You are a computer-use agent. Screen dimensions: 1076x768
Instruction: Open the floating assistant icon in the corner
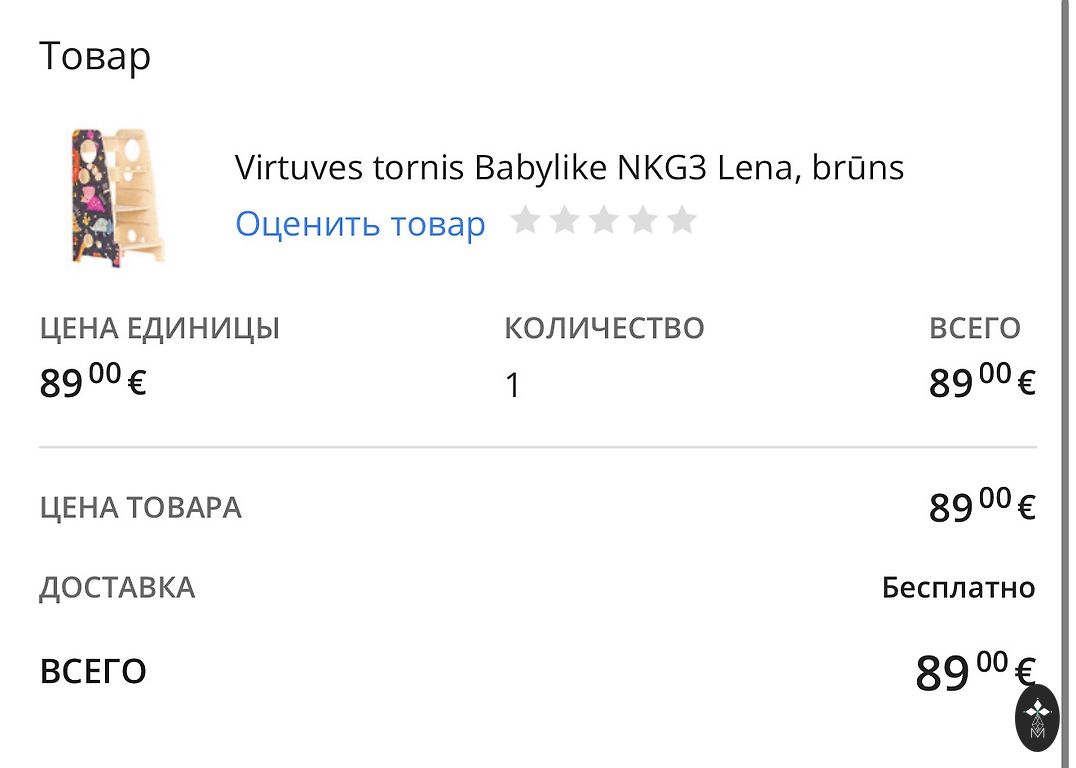tap(1037, 718)
